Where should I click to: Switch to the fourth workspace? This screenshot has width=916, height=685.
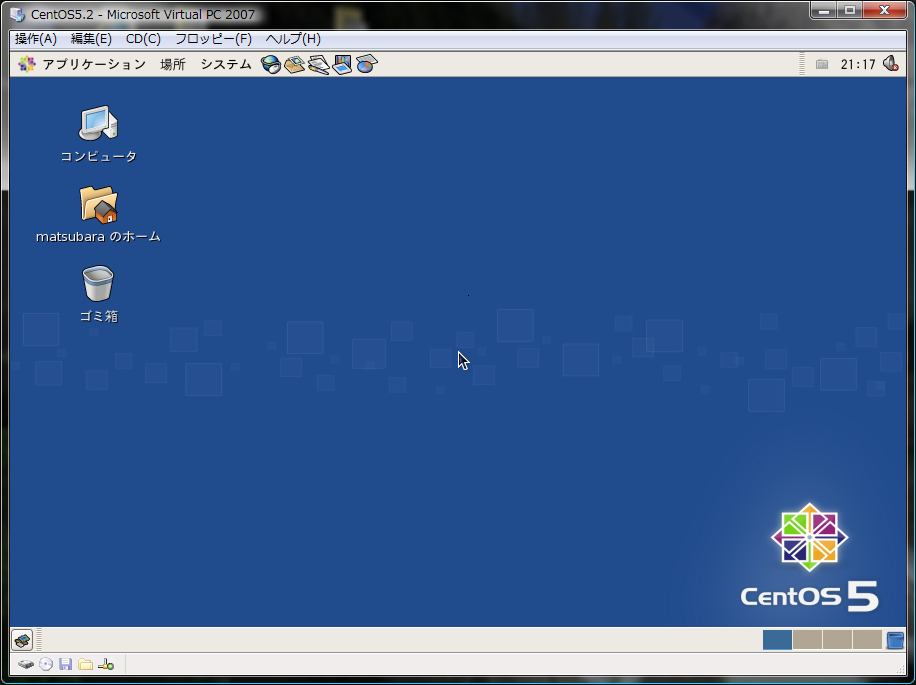coord(867,640)
